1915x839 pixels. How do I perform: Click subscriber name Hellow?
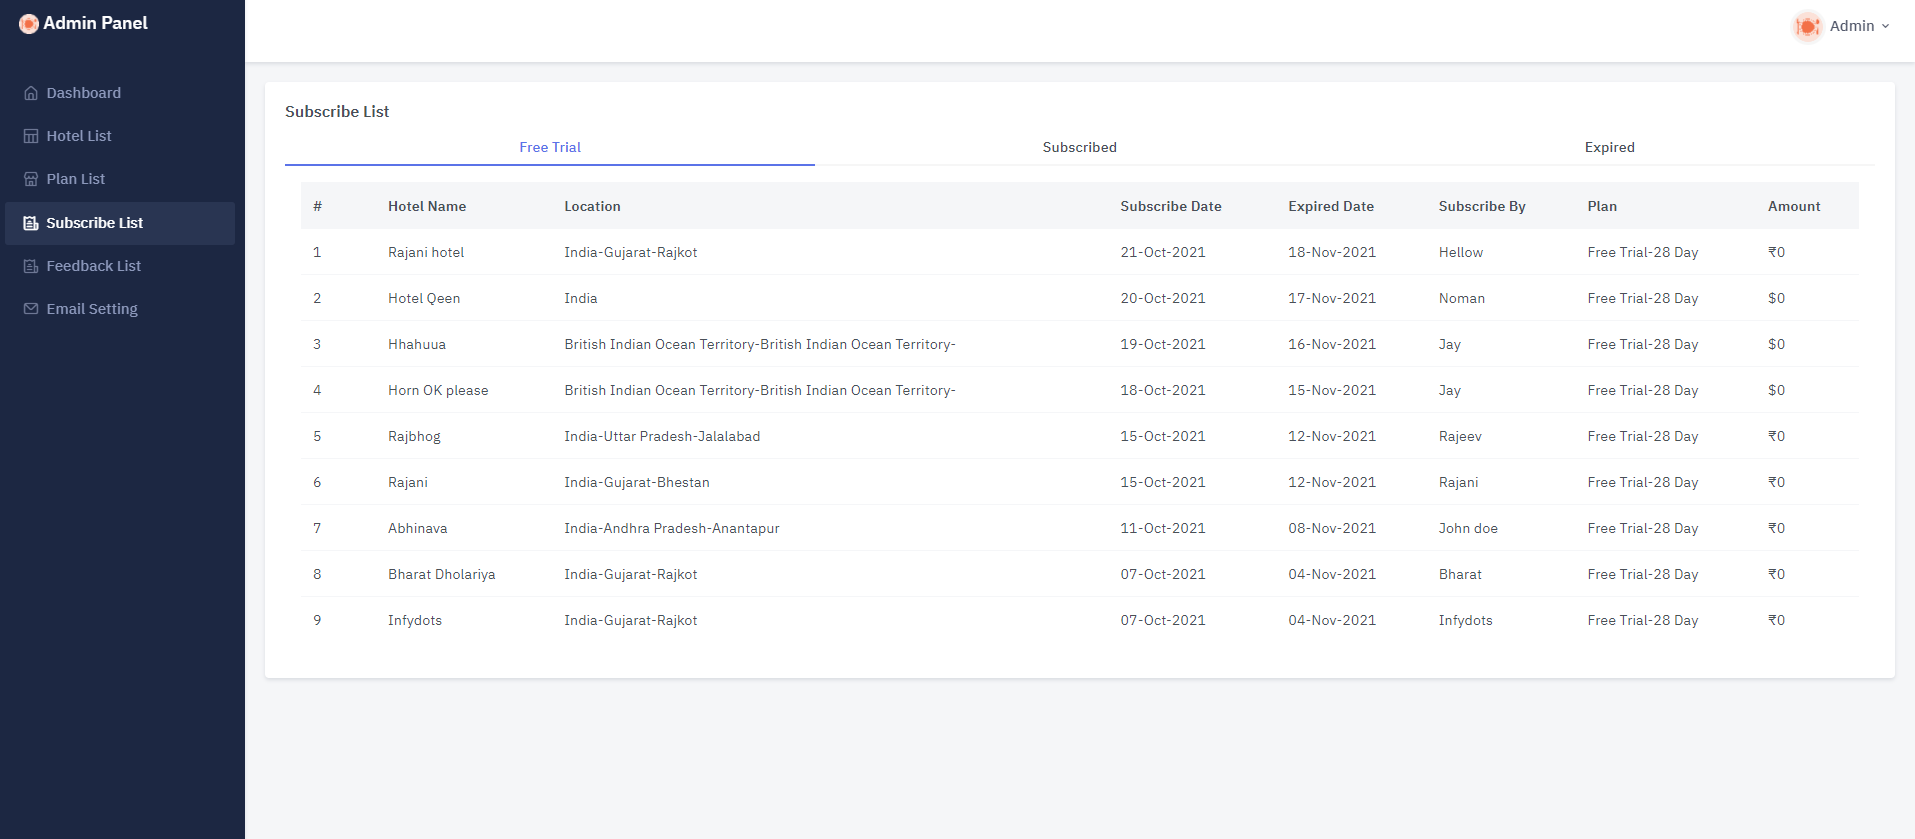1461,252
